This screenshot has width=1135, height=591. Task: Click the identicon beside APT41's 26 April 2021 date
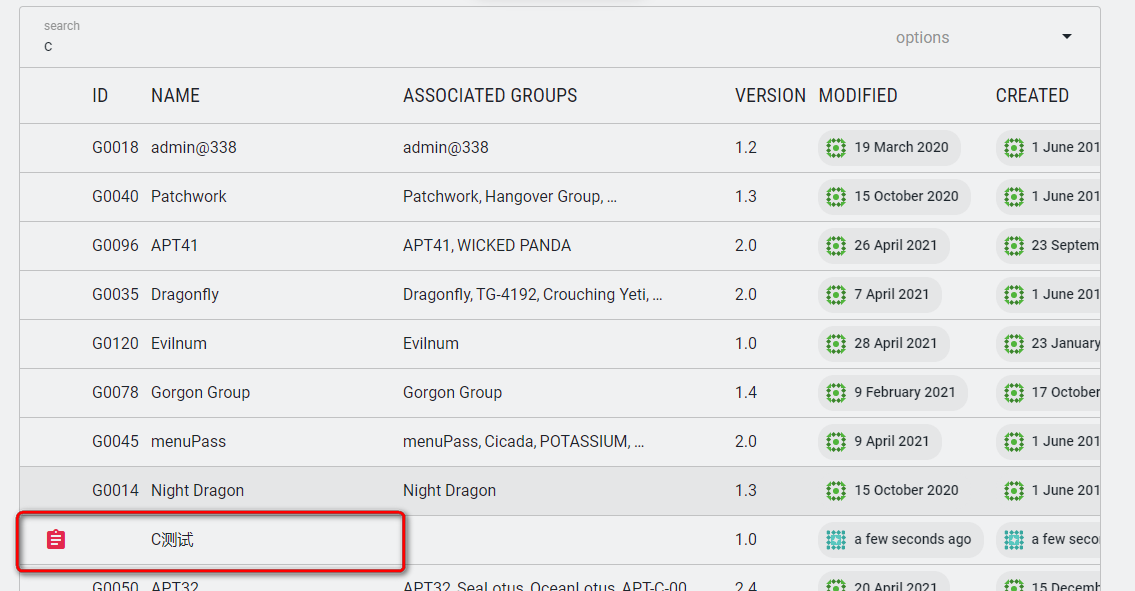point(835,245)
